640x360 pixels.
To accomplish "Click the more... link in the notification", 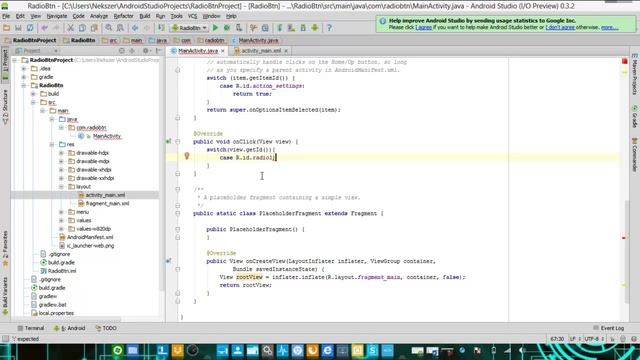I will [609, 27].
